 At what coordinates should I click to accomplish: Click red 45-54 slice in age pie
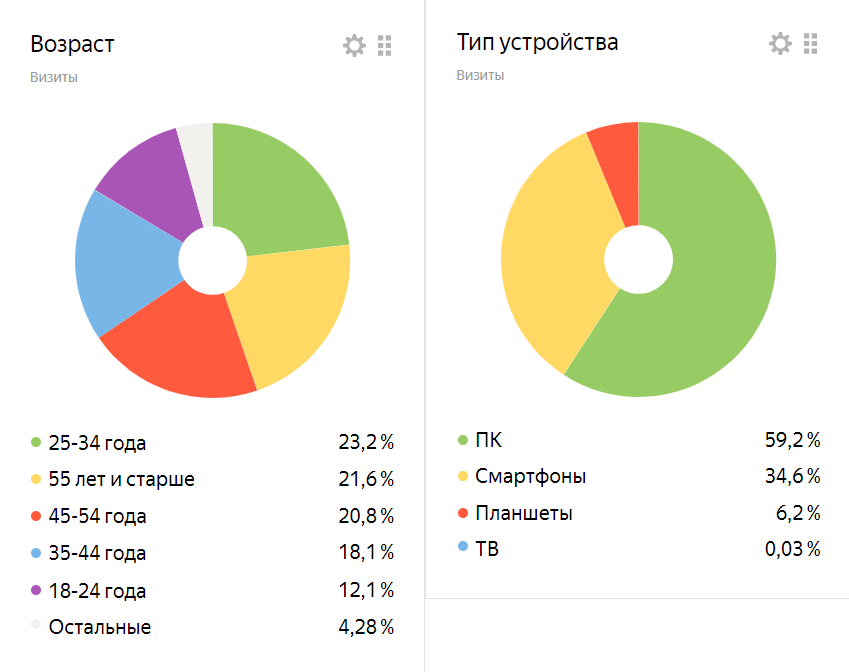[185, 340]
